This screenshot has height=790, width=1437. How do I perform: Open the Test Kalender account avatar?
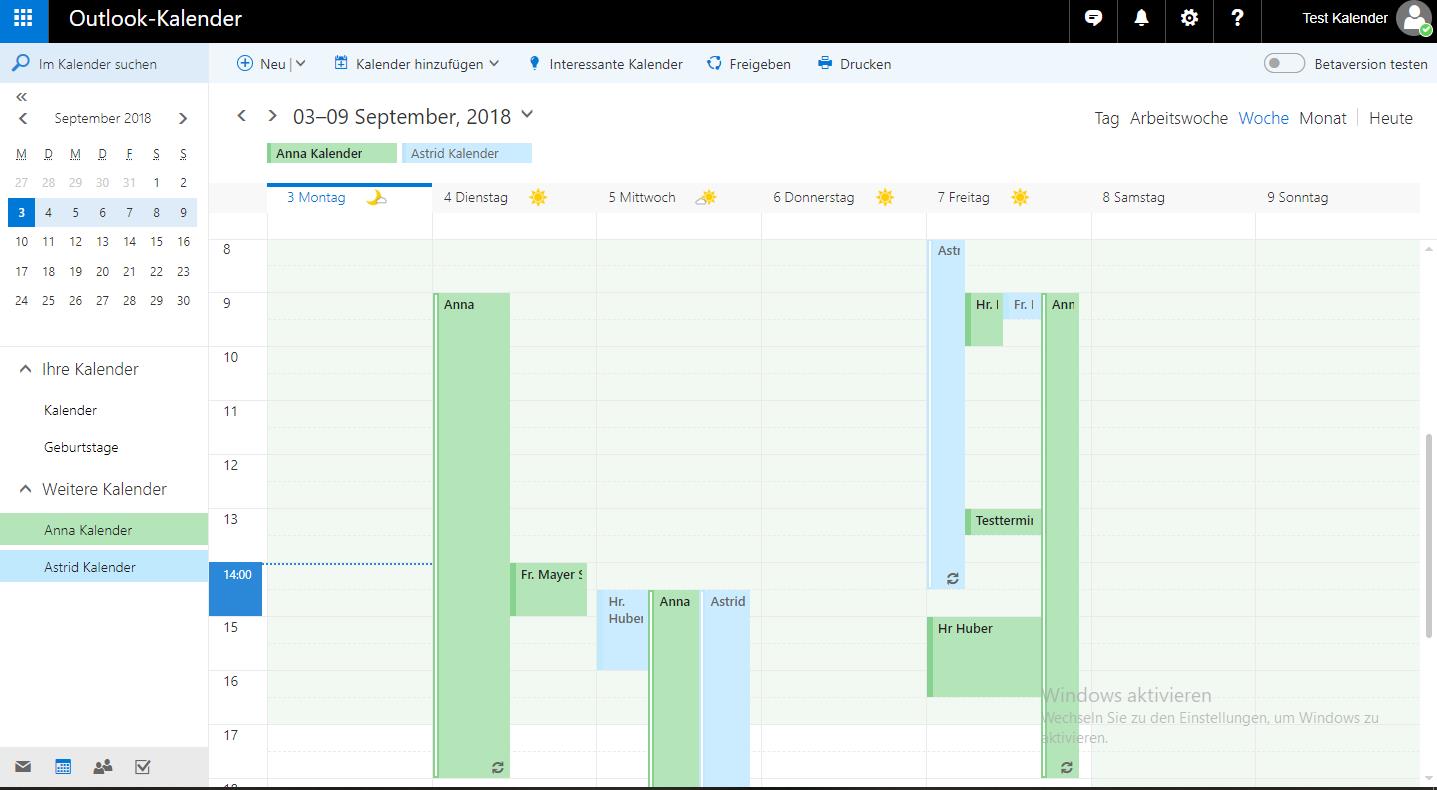click(1414, 18)
